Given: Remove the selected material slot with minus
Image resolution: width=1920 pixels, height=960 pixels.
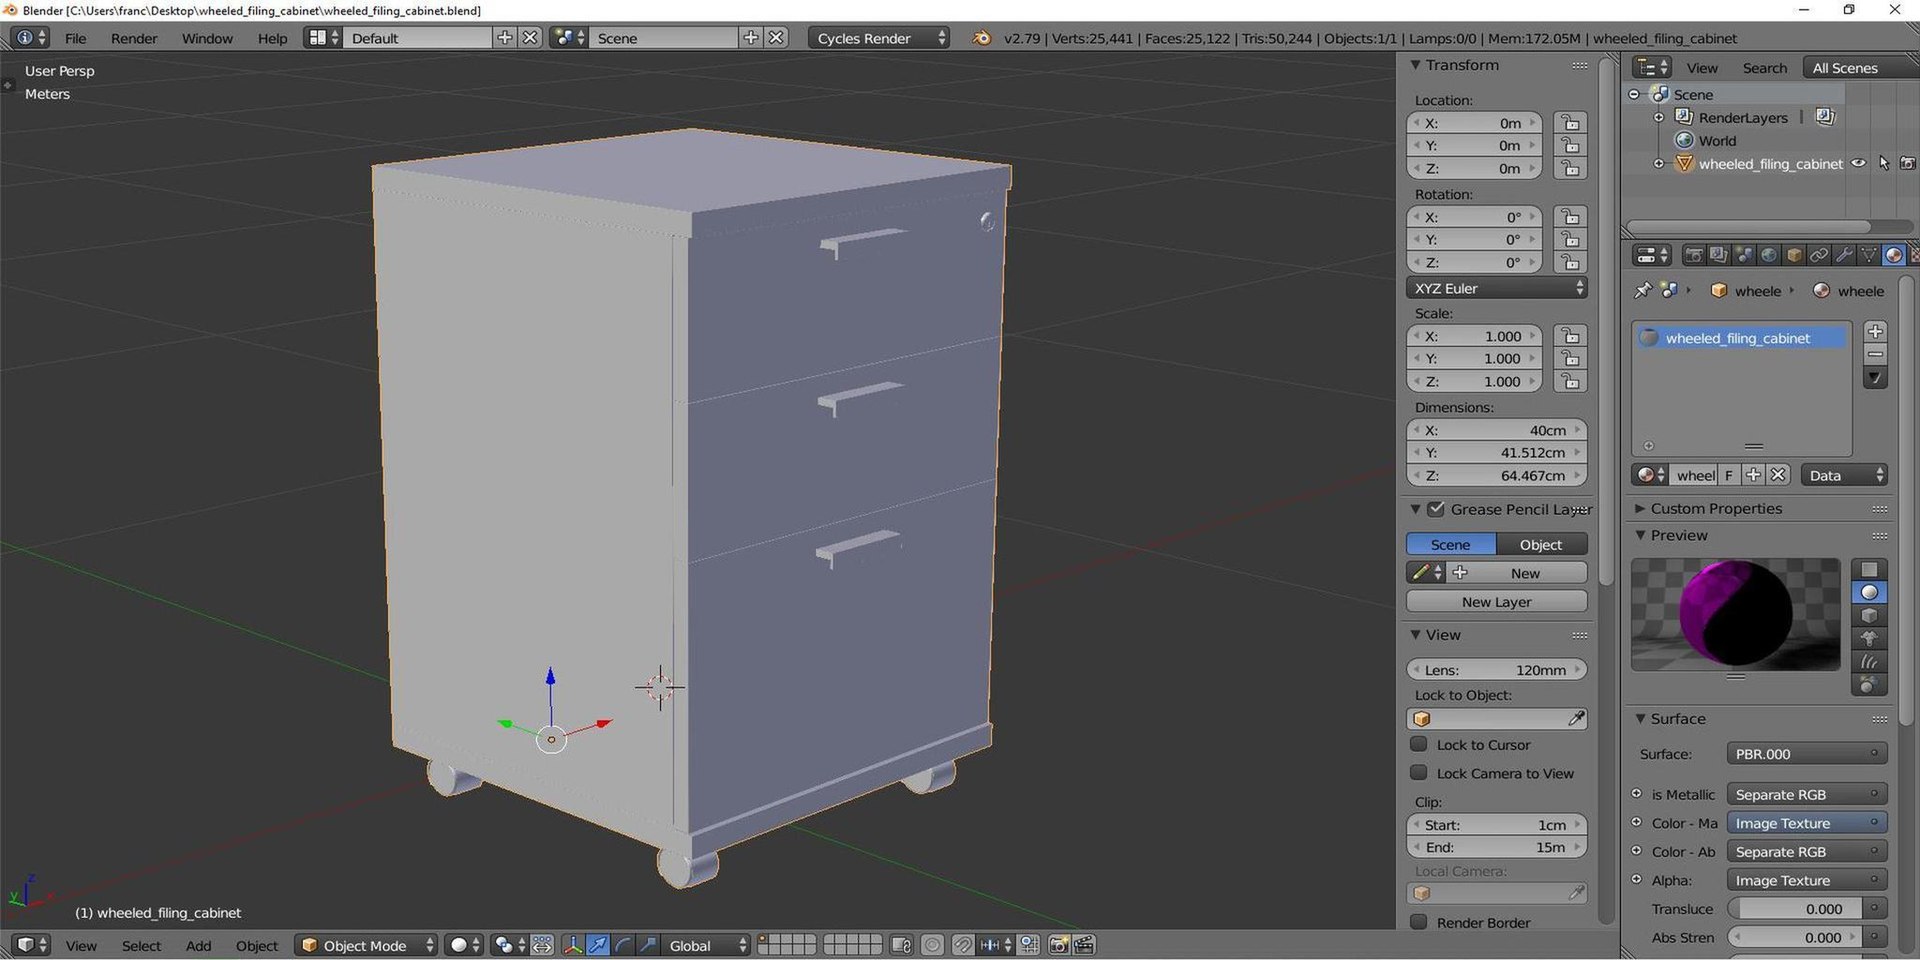Looking at the screenshot, I should (x=1875, y=355).
